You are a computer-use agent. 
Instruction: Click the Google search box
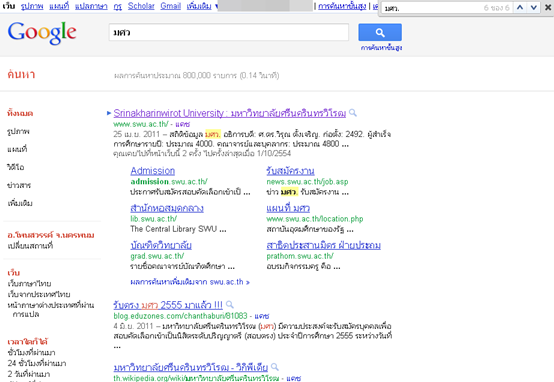[229, 33]
